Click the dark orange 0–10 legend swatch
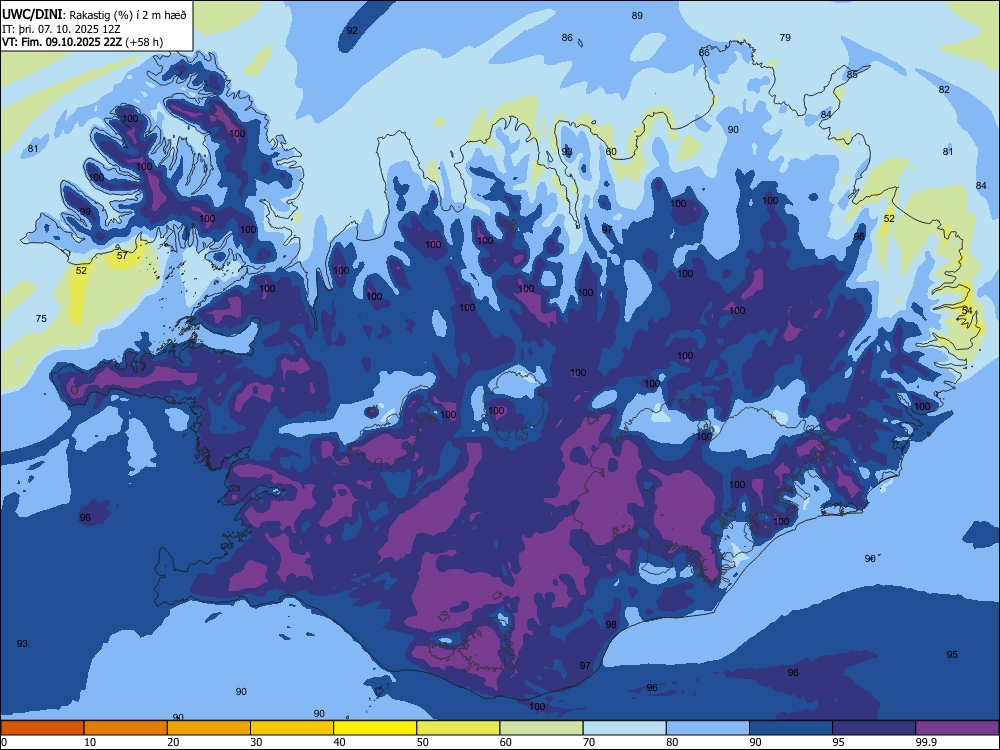Screen dimensions: 1000x750 (42, 728)
